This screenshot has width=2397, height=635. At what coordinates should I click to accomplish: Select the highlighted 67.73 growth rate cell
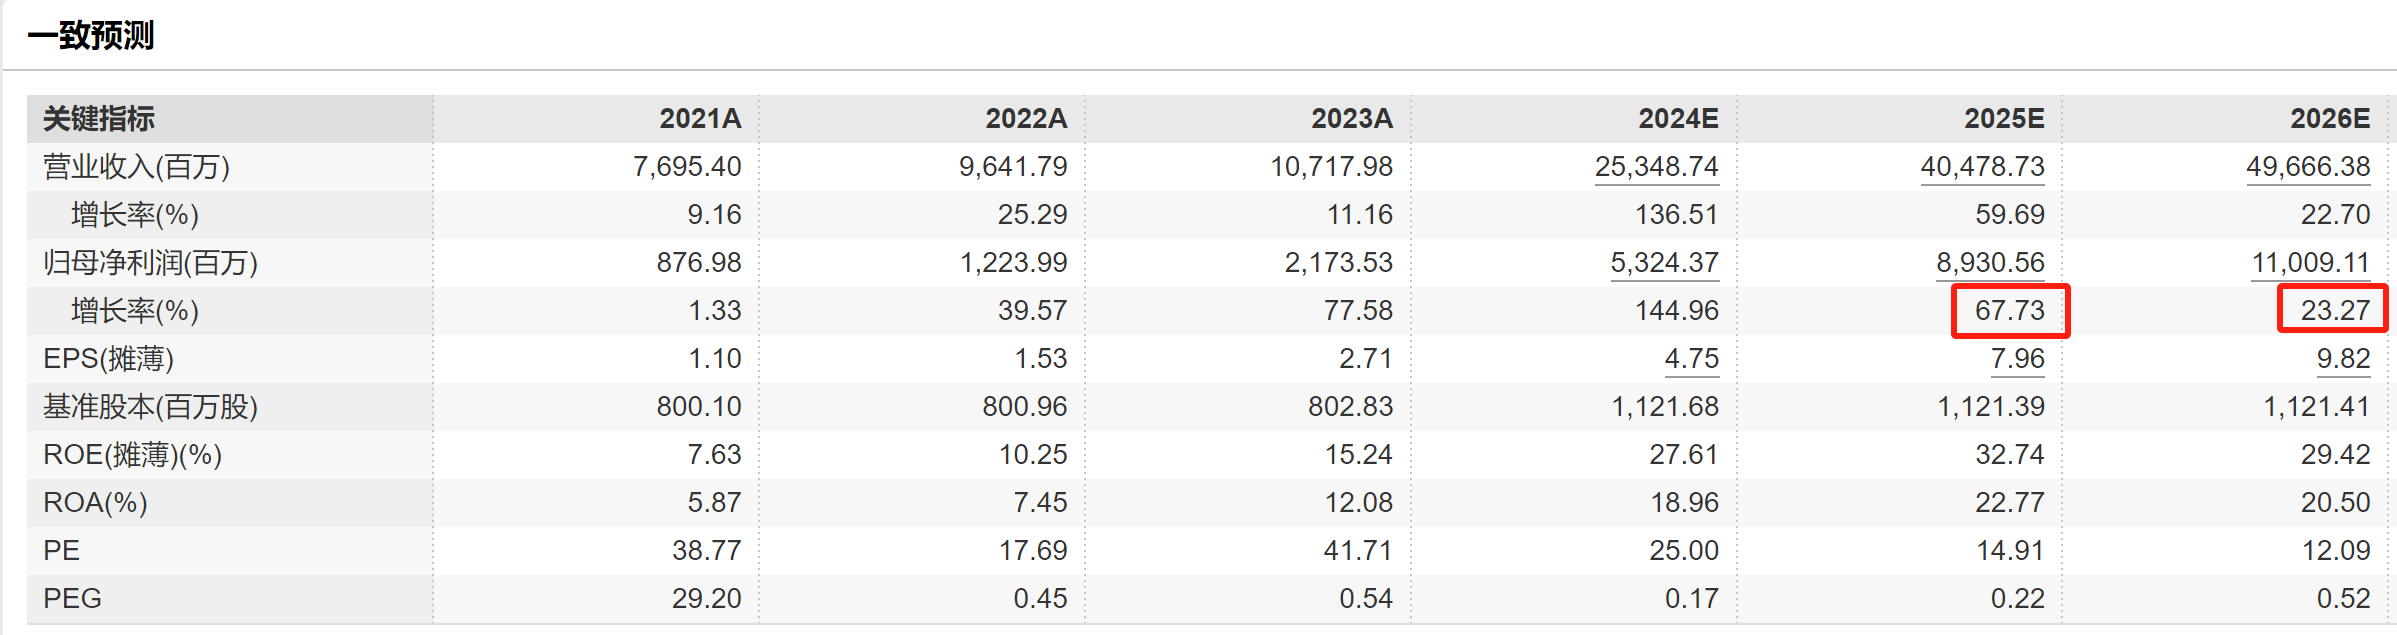(2010, 311)
